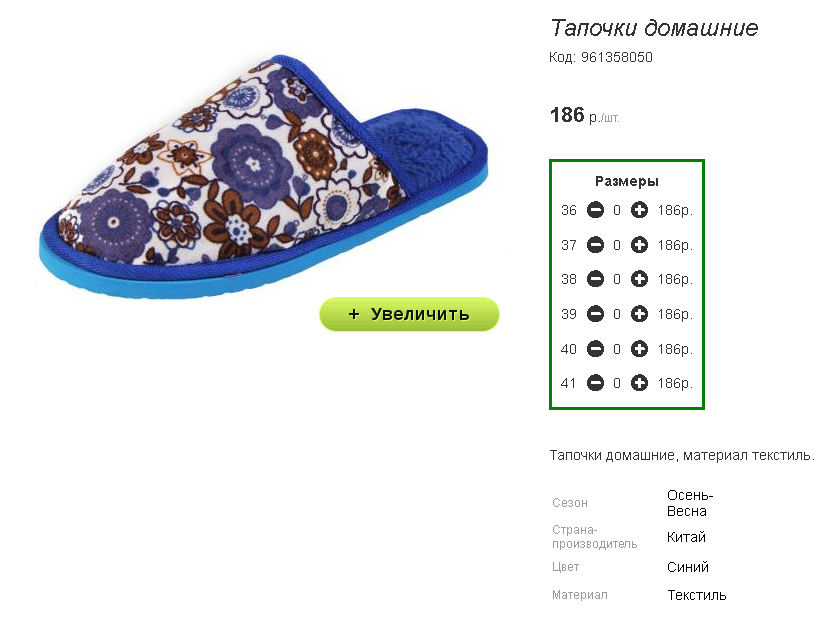818x623 pixels.
Task: Remove one pair of size 37
Action: [595, 245]
